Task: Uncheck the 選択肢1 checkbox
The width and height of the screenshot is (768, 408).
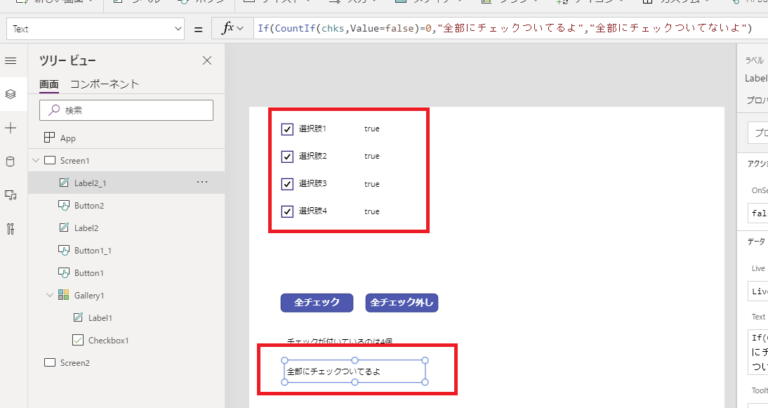Action: tap(287, 129)
